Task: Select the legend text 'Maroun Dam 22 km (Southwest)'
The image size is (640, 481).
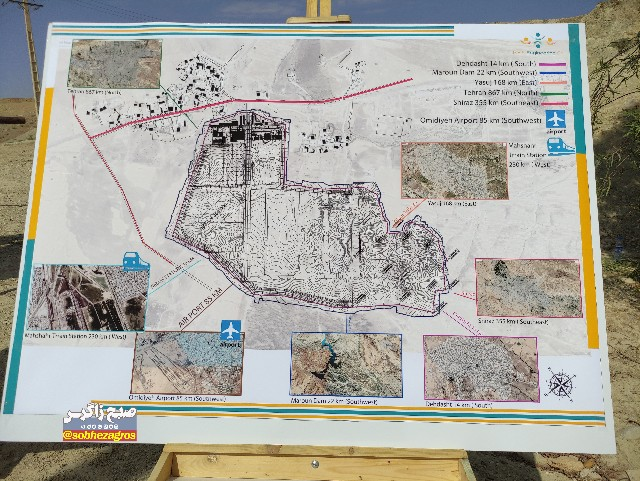Action: tap(484, 73)
